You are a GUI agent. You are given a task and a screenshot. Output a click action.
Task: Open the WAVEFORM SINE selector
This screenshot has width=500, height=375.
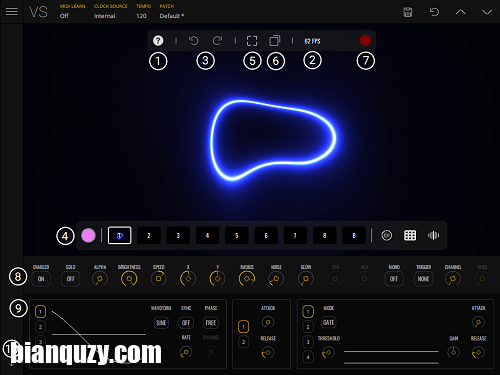tap(161, 323)
